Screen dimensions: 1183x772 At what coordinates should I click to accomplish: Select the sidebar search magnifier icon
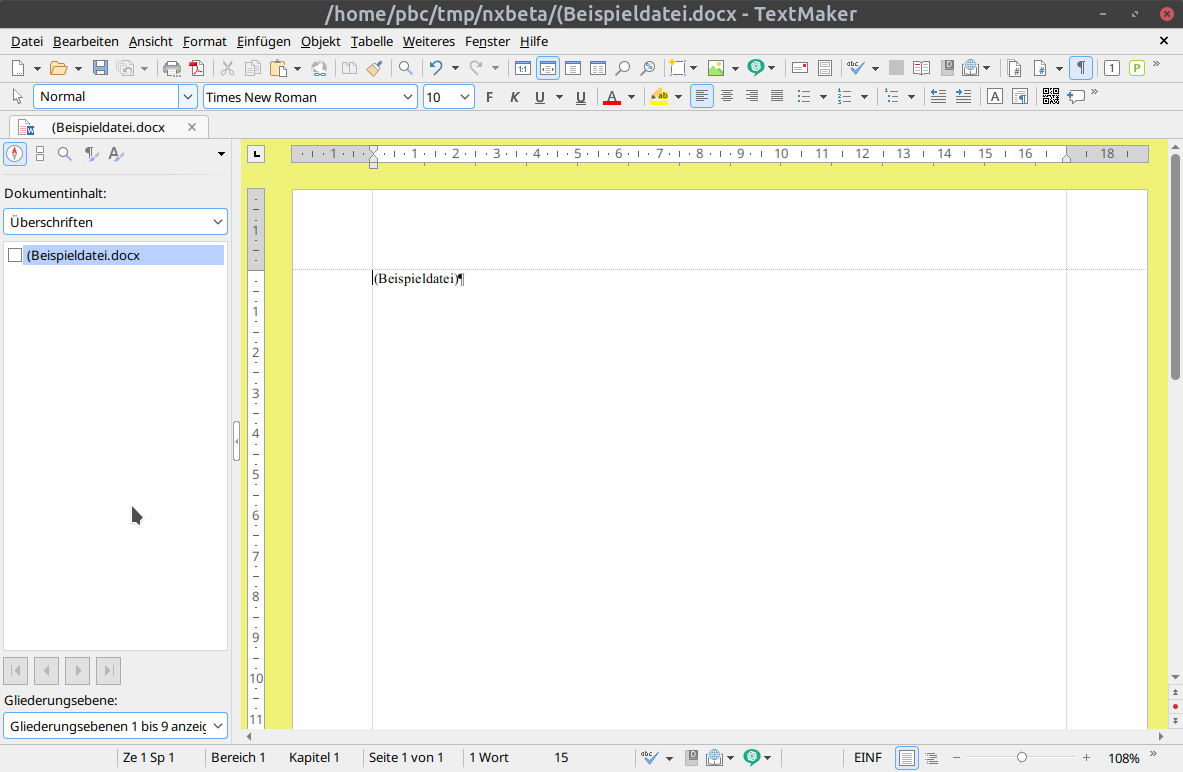coord(65,154)
